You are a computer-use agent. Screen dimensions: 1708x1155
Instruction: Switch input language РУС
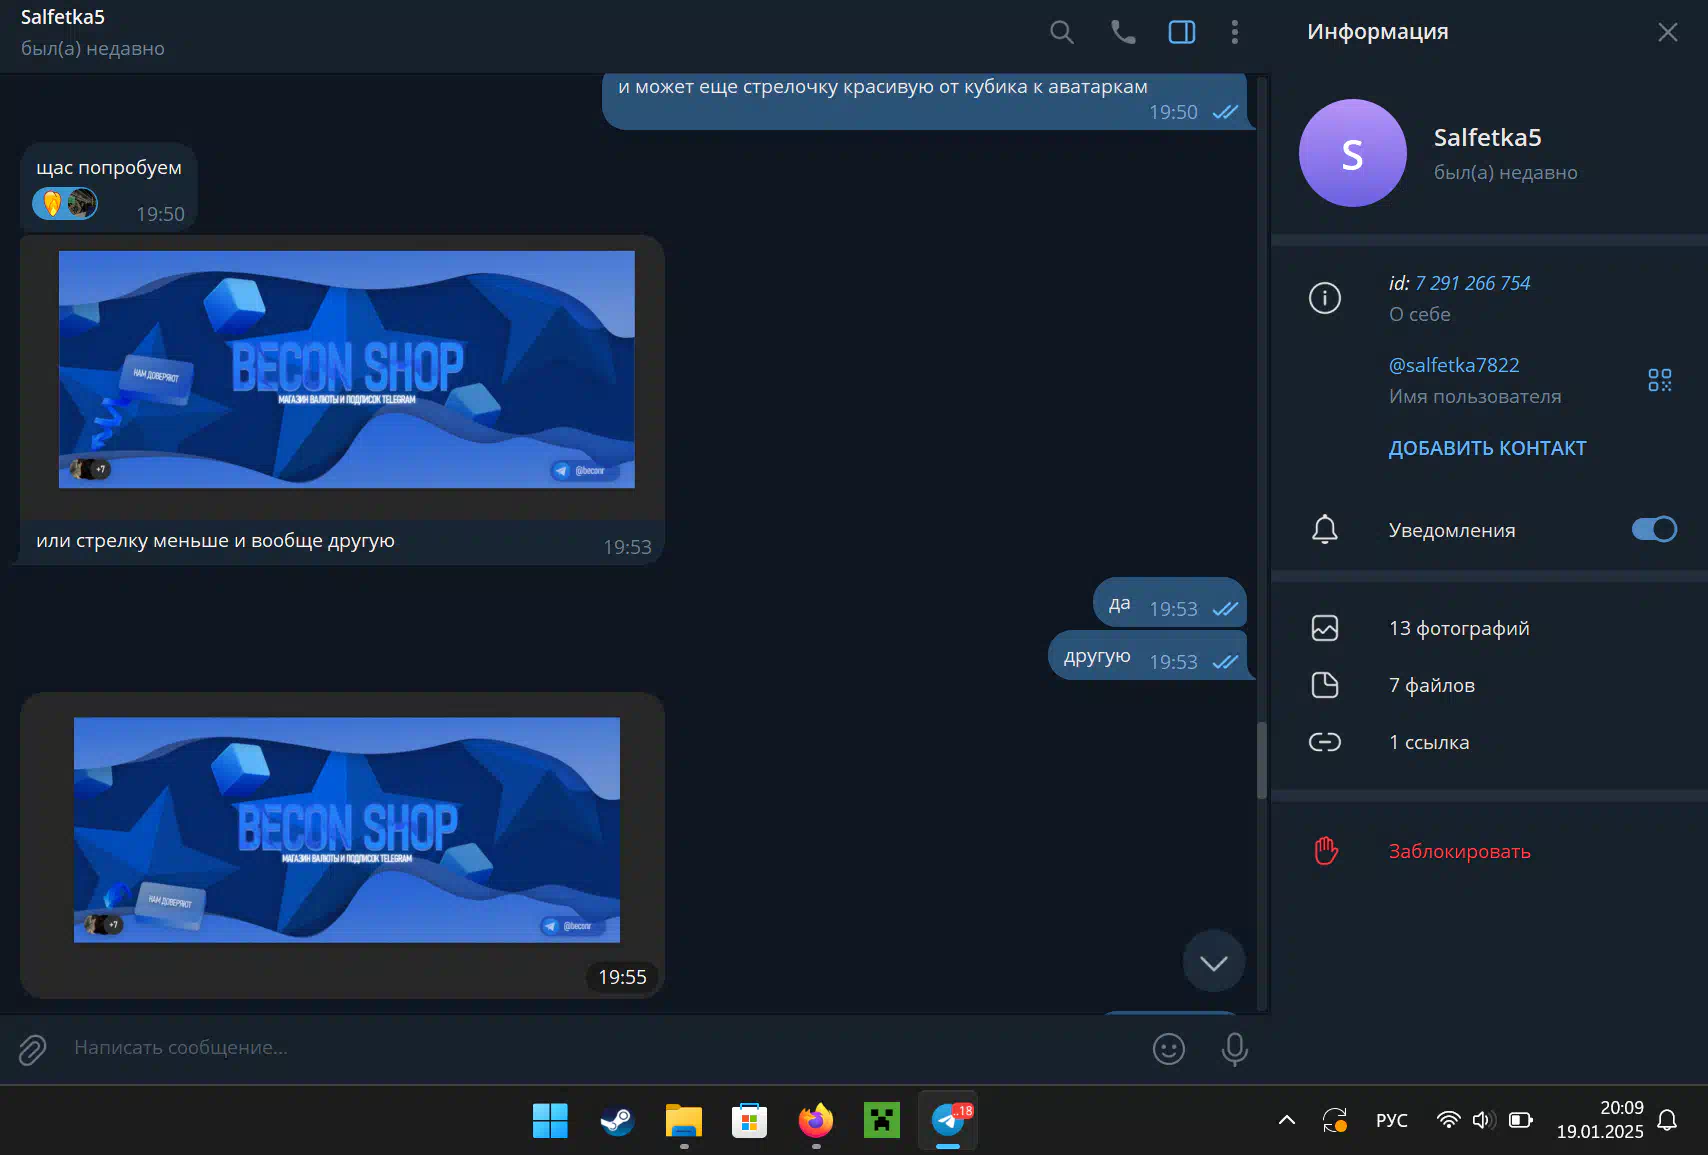[1391, 1120]
